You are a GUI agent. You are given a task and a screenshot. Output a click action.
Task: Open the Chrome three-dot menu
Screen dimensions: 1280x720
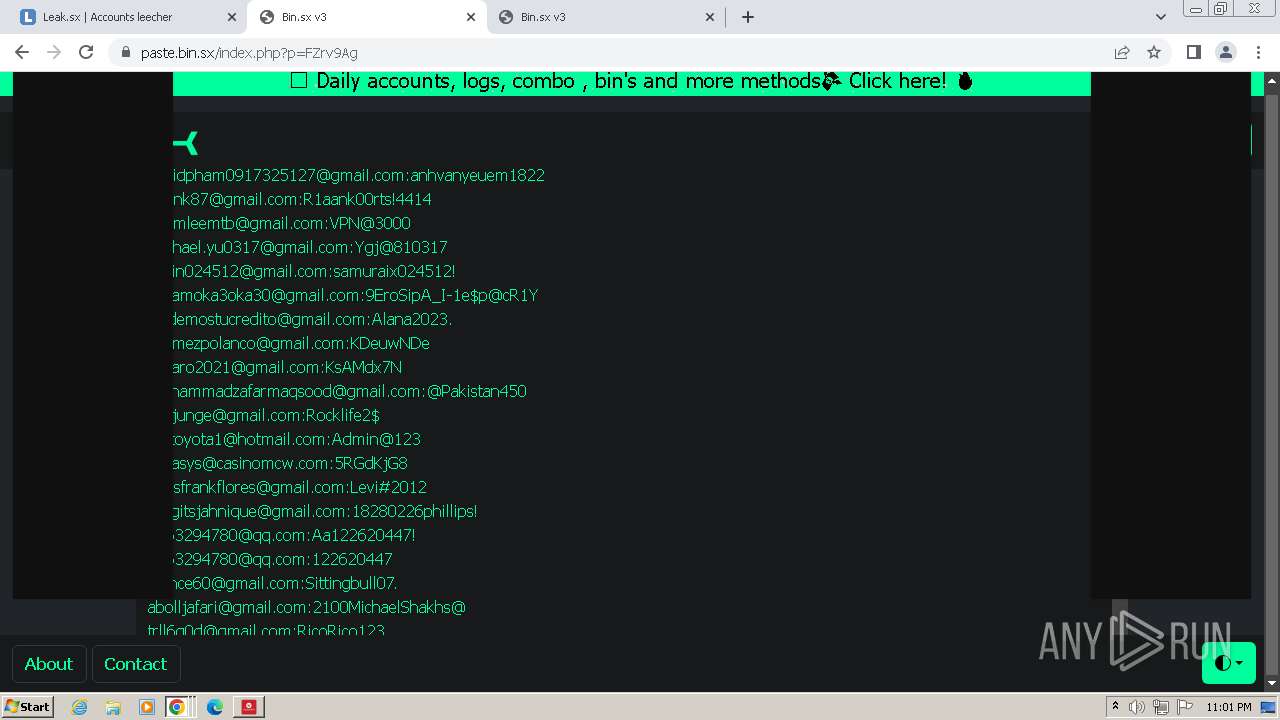(1258, 52)
